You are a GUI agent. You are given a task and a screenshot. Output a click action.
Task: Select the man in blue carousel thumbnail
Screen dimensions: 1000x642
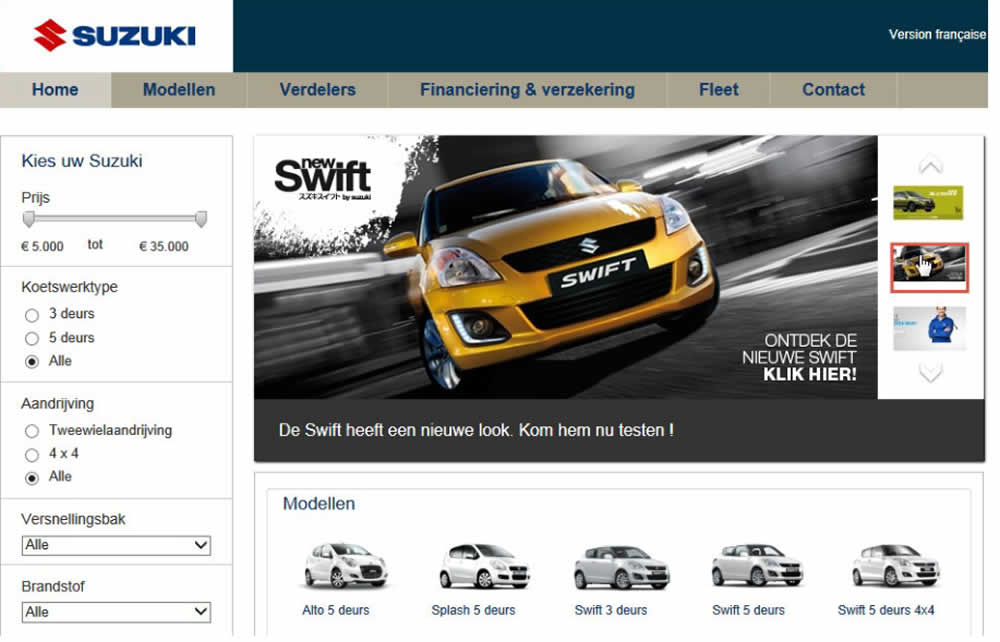tap(929, 327)
